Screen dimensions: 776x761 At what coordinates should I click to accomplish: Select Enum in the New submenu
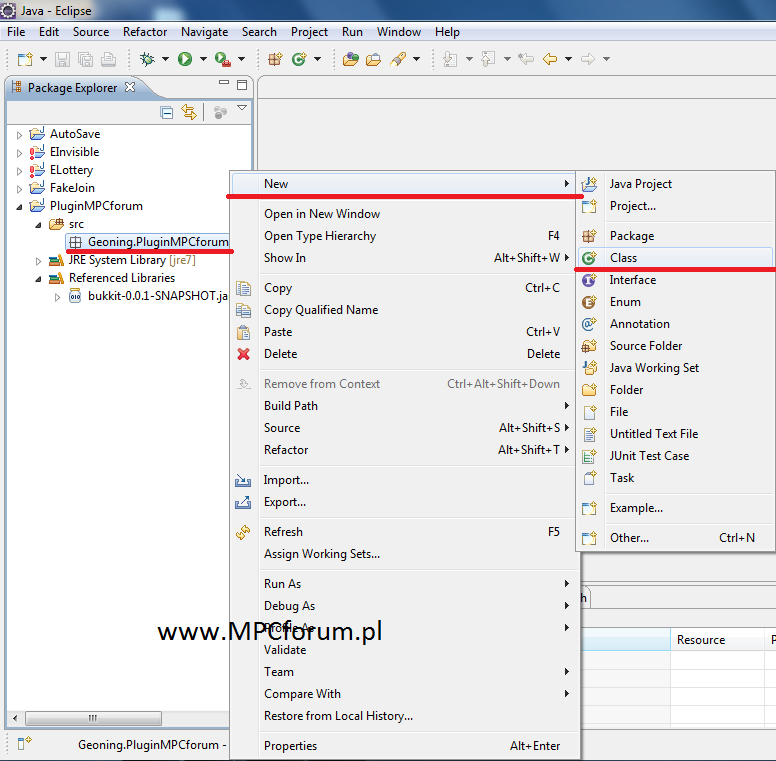[675, 302]
